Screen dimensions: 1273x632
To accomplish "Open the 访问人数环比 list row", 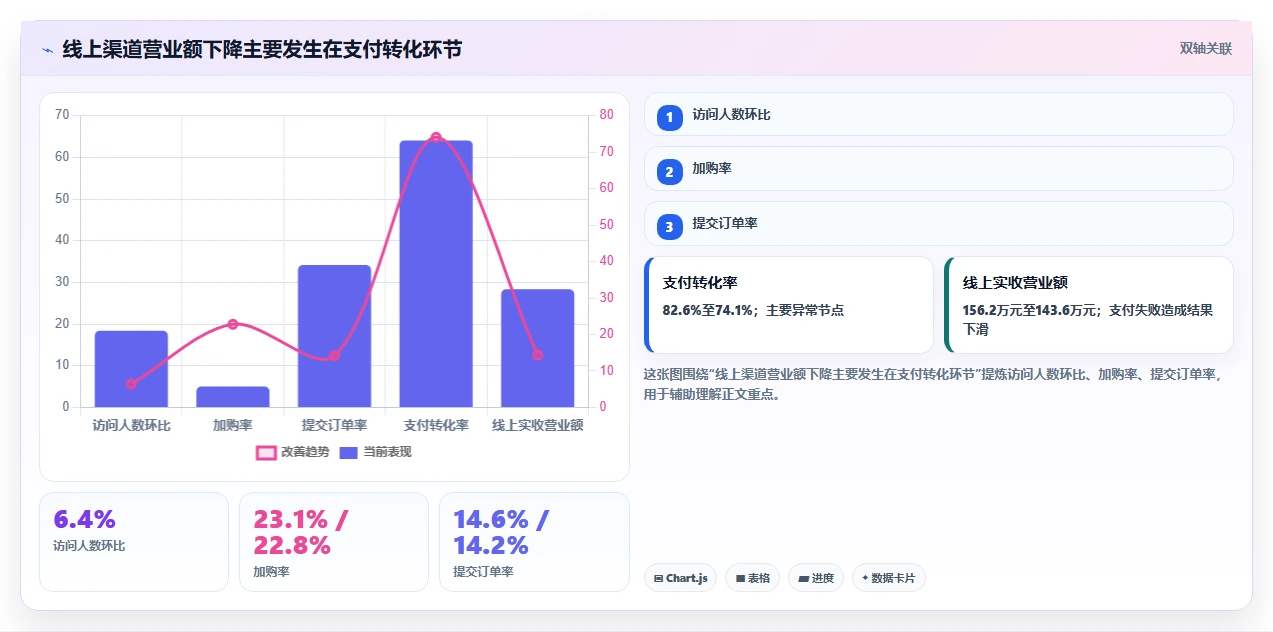I will 939,114.
